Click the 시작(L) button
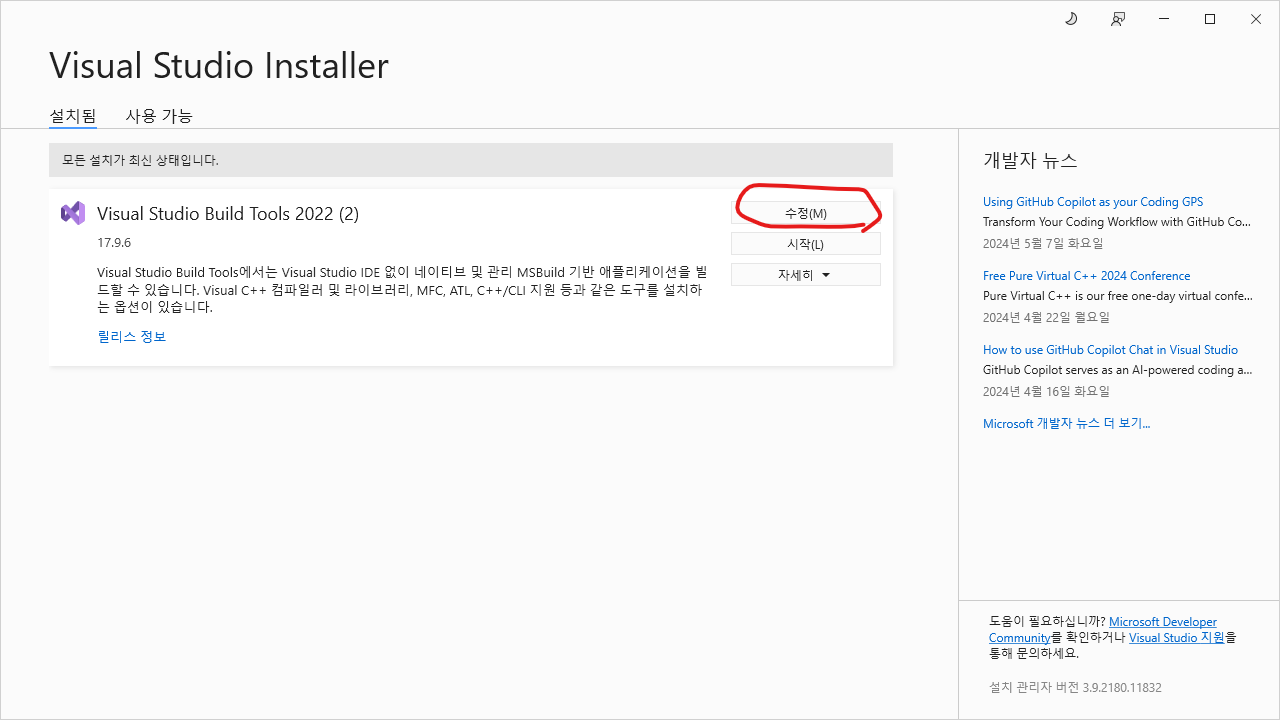Screen dimensions: 1280x720 pyautogui.click(x=806, y=244)
